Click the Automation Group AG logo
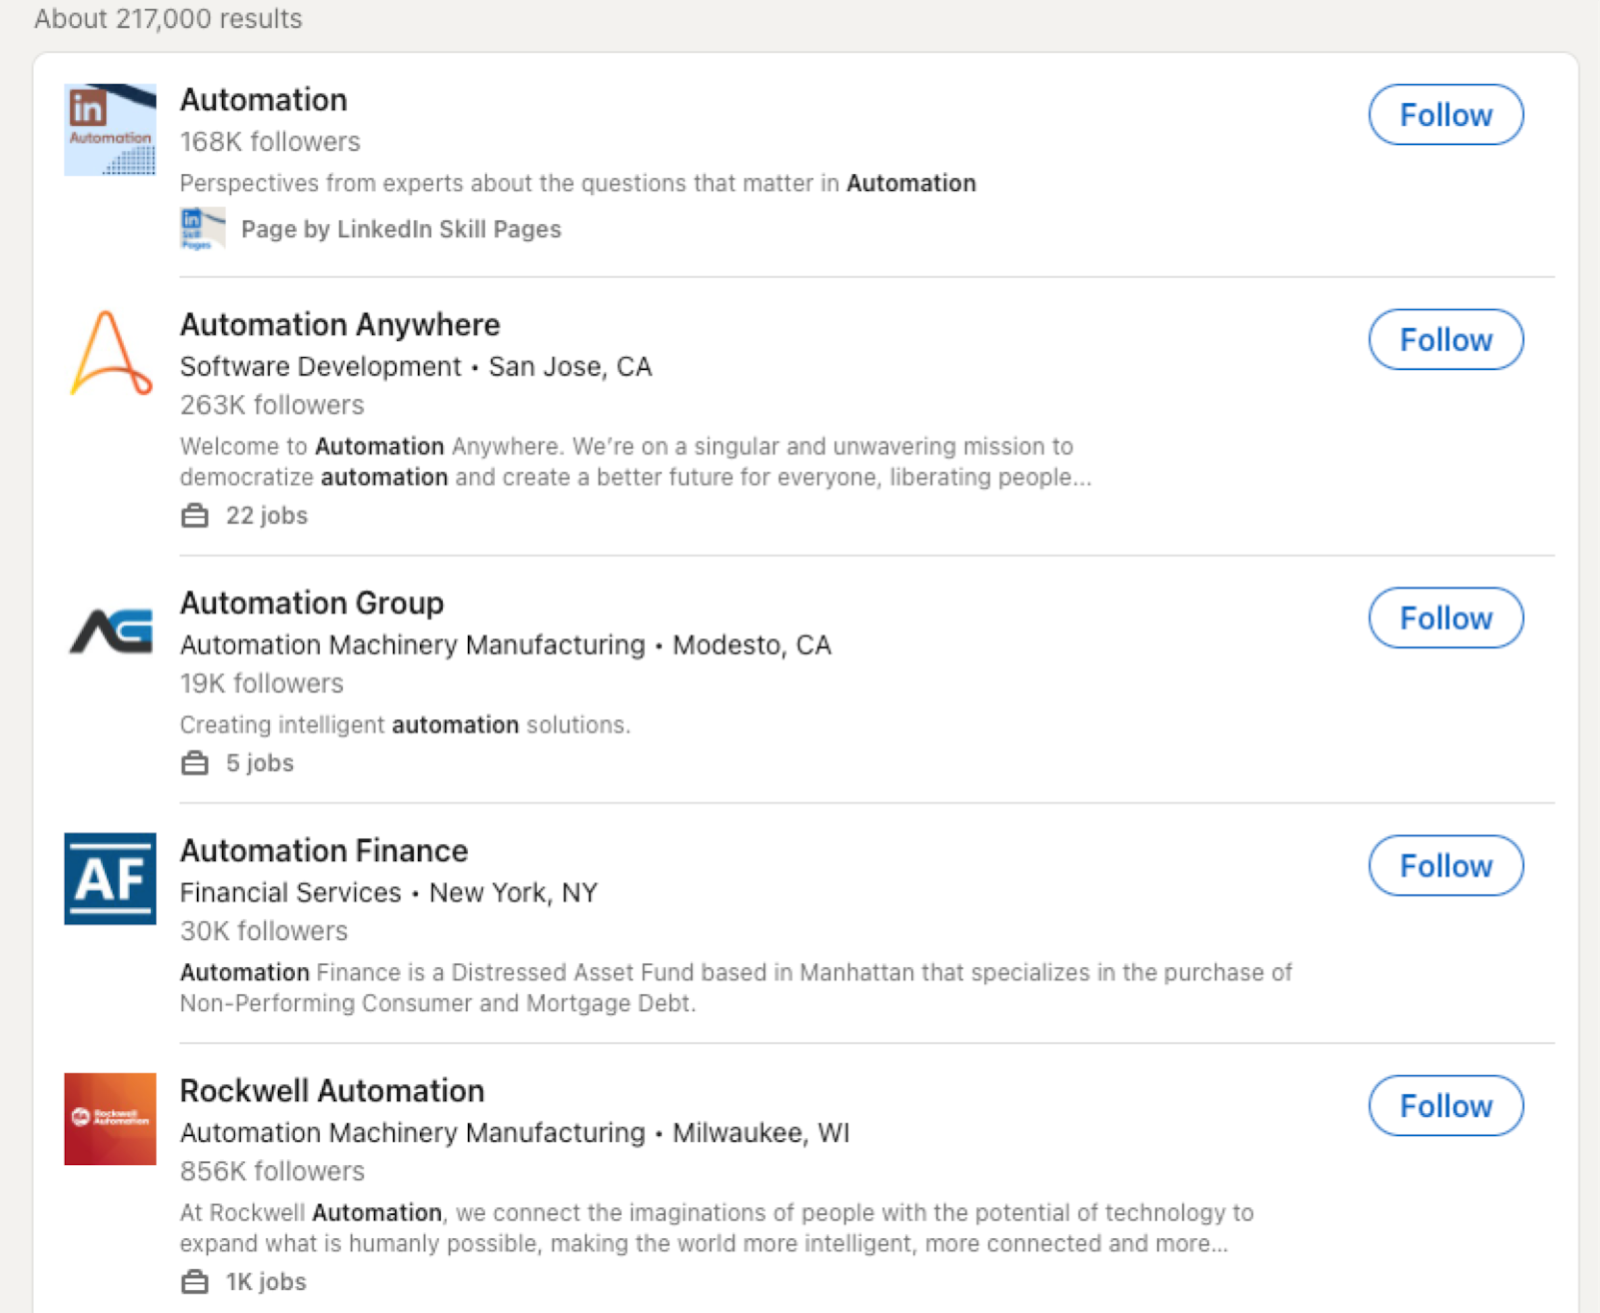 pos(110,632)
